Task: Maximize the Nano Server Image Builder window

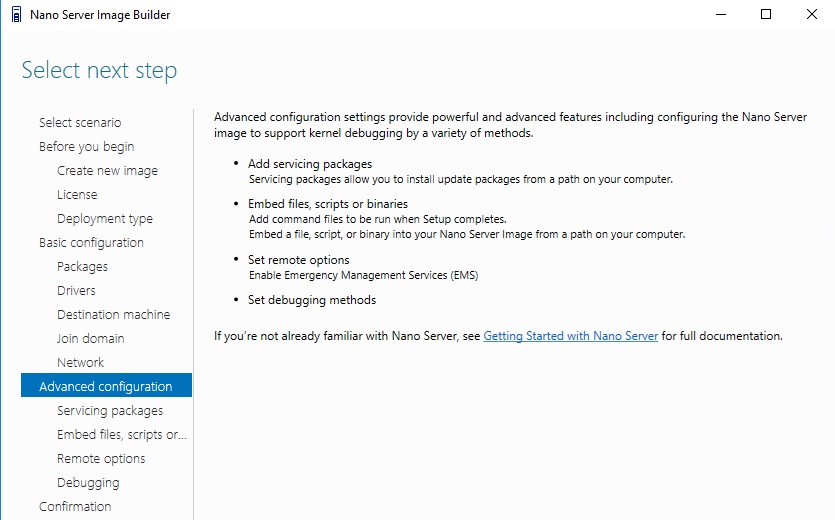Action: (x=766, y=14)
